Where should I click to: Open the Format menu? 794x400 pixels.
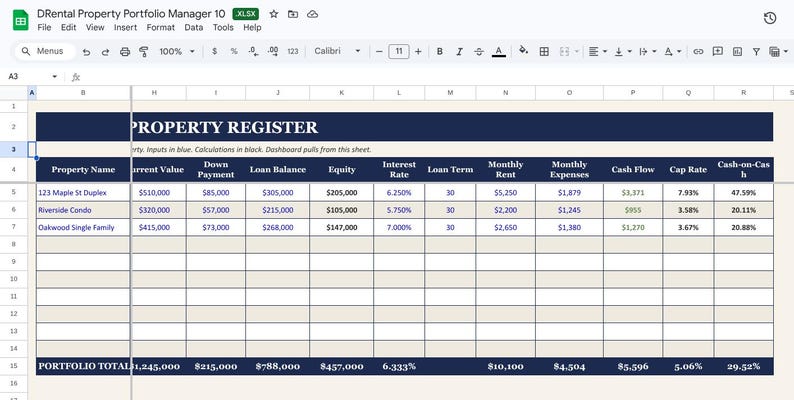161,27
